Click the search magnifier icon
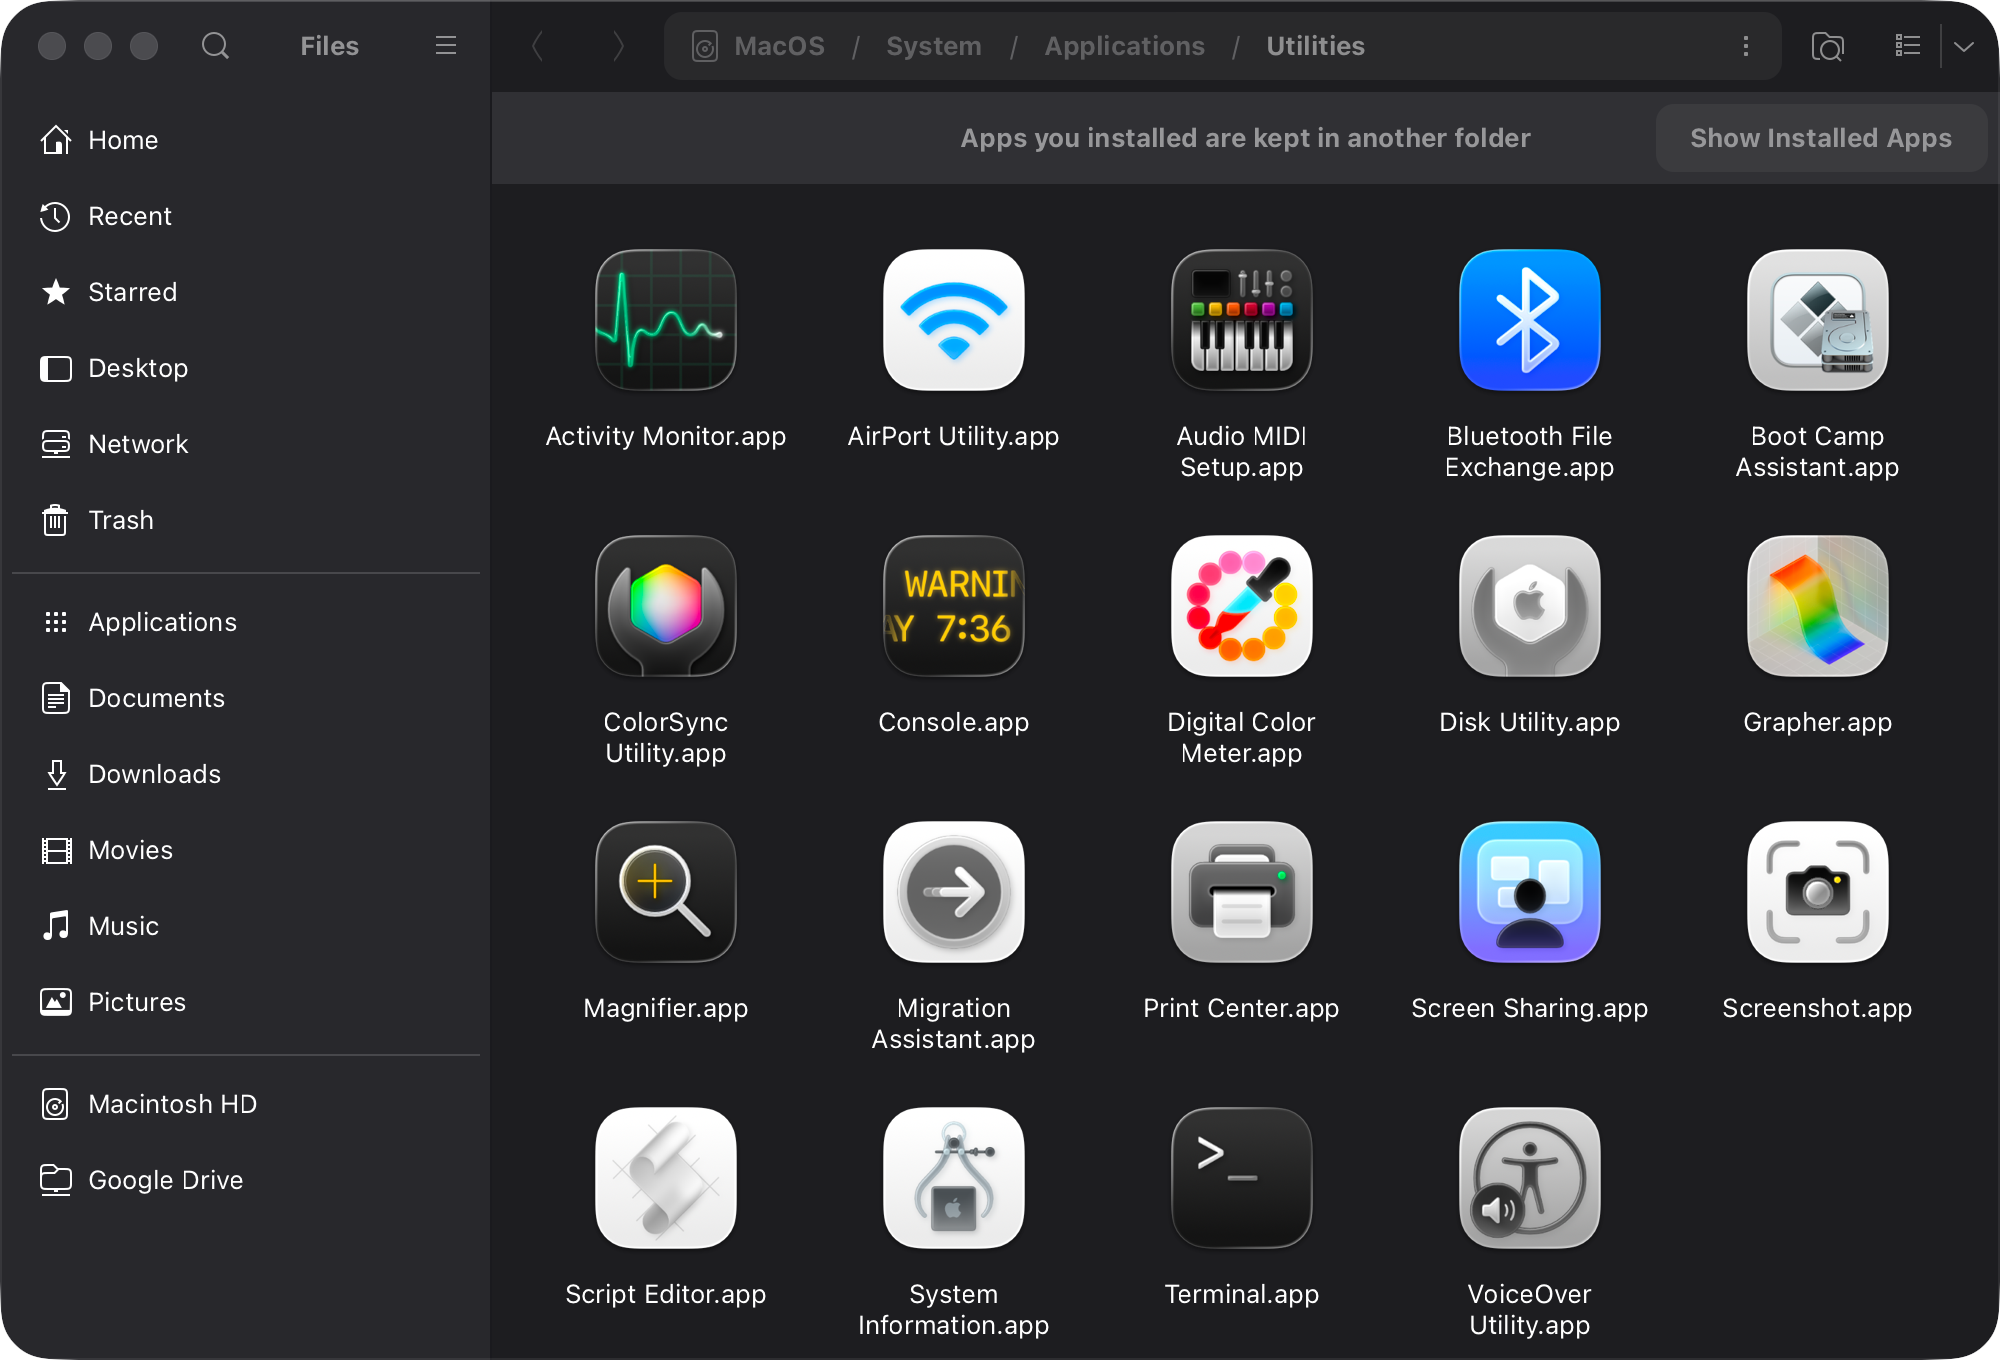 point(215,46)
